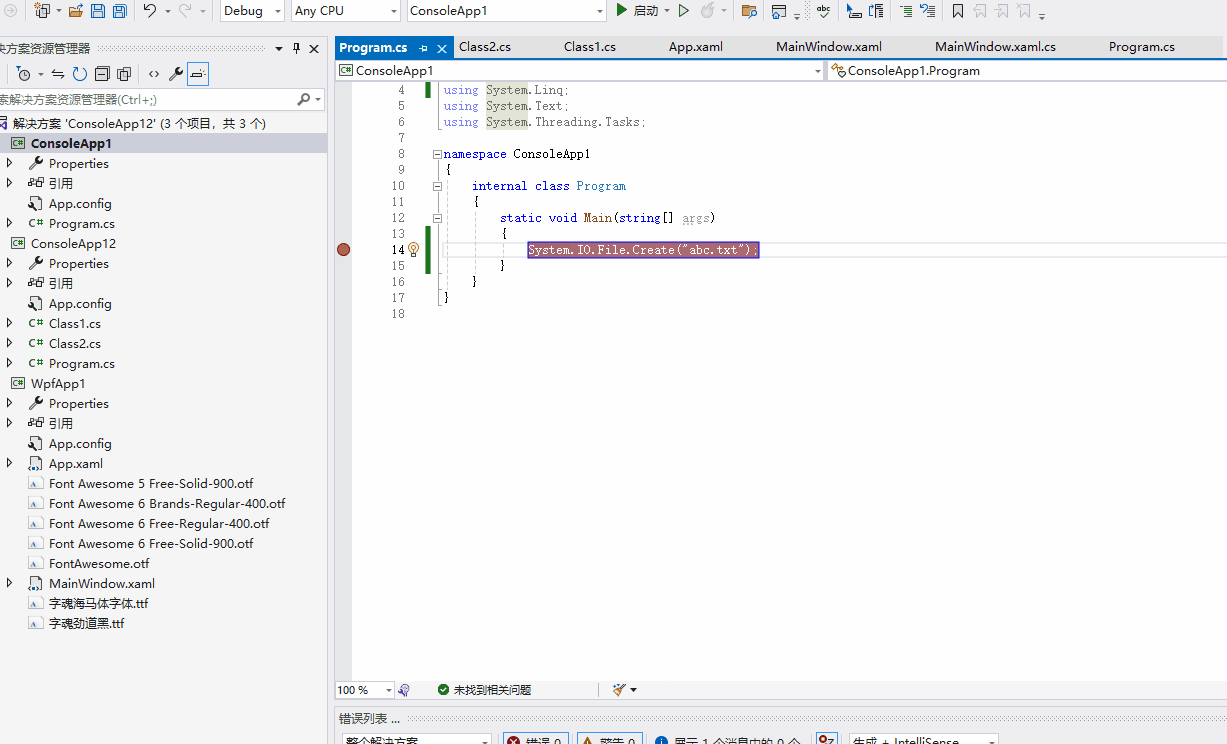Click the View Code angle-brackets icon
This screenshot has height=744, width=1227.
pos(154,74)
